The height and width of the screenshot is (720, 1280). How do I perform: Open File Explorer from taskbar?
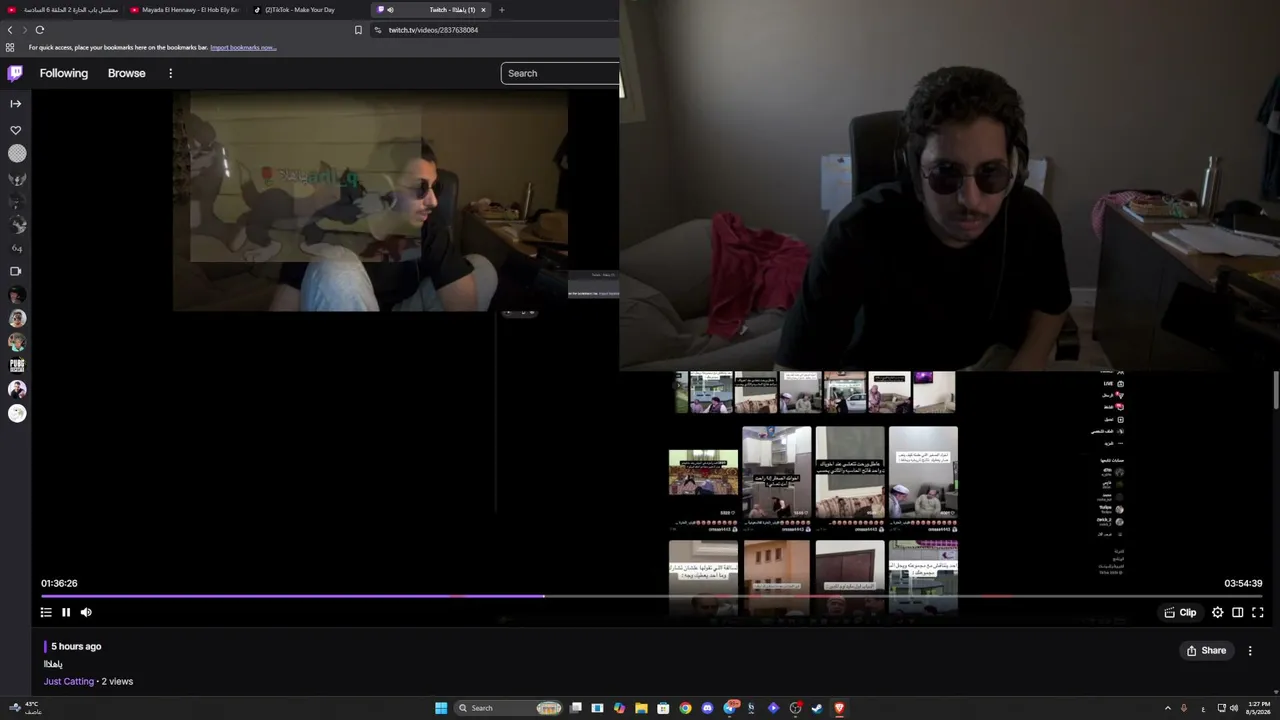point(641,708)
